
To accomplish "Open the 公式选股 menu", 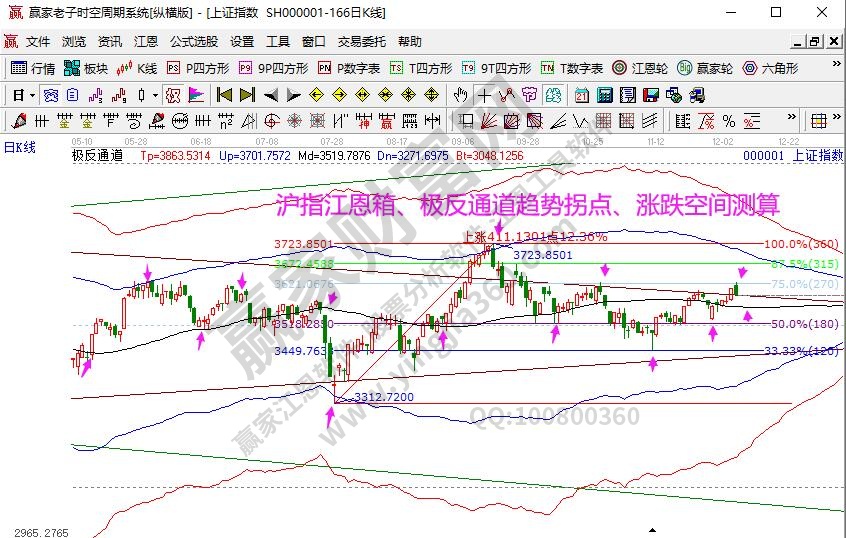I will tap(193, 42).
